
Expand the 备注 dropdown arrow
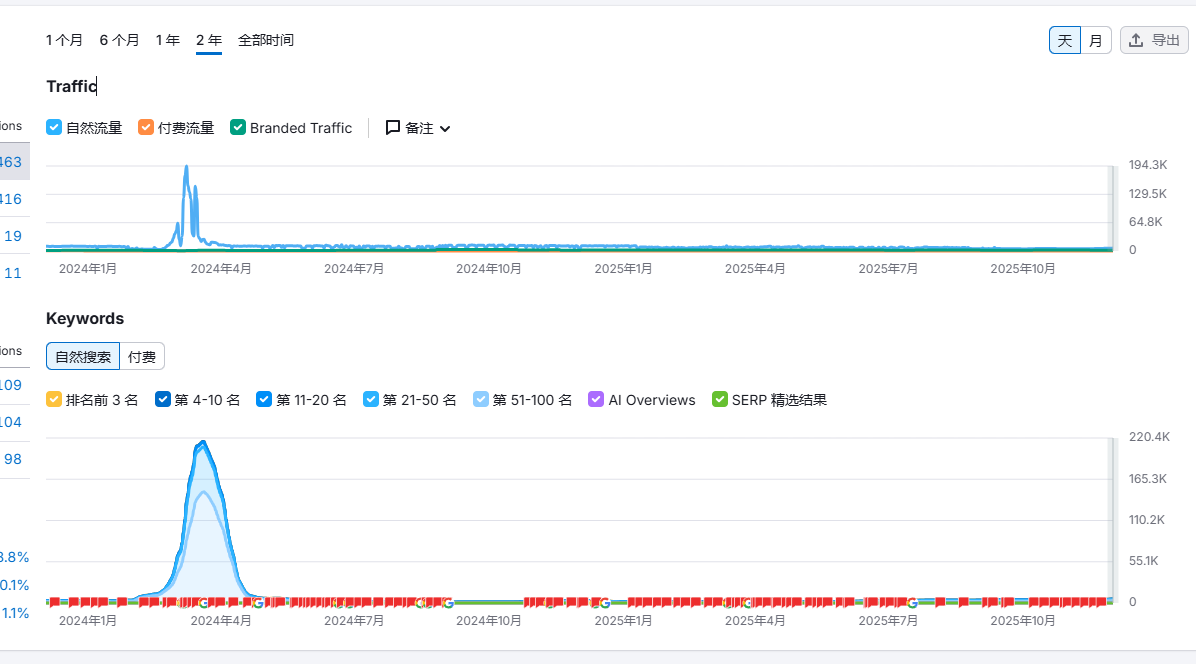pos(445,129)
